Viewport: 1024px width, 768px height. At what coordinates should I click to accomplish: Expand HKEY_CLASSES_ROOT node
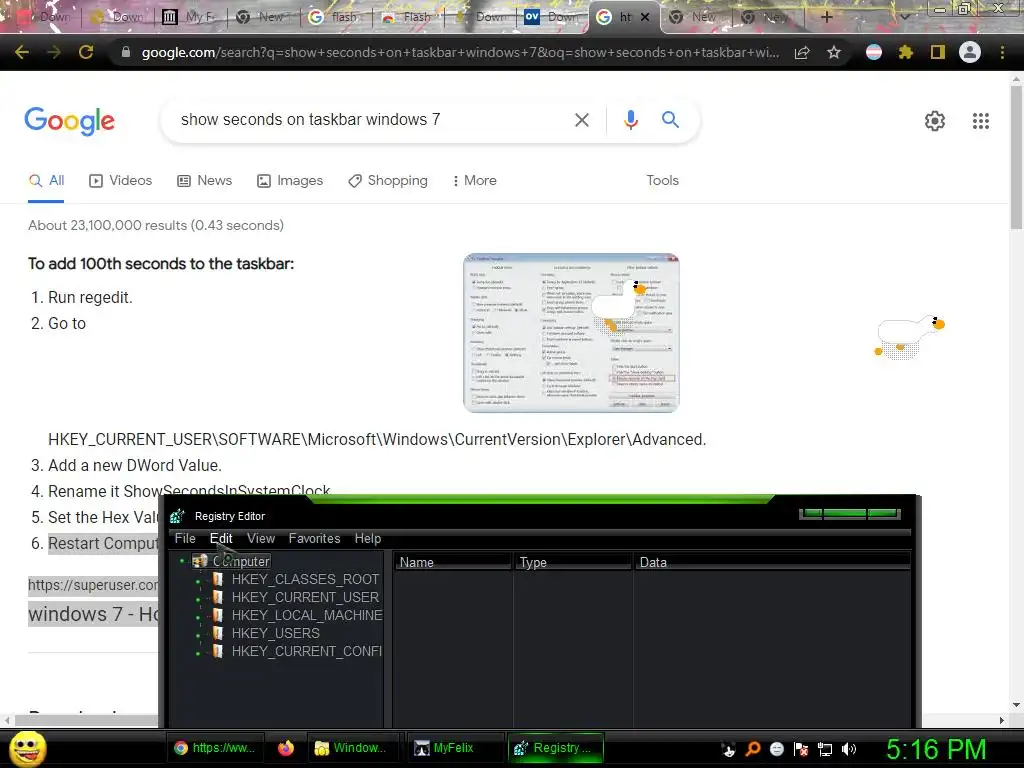pyautogui.click(x=198, y=579)
